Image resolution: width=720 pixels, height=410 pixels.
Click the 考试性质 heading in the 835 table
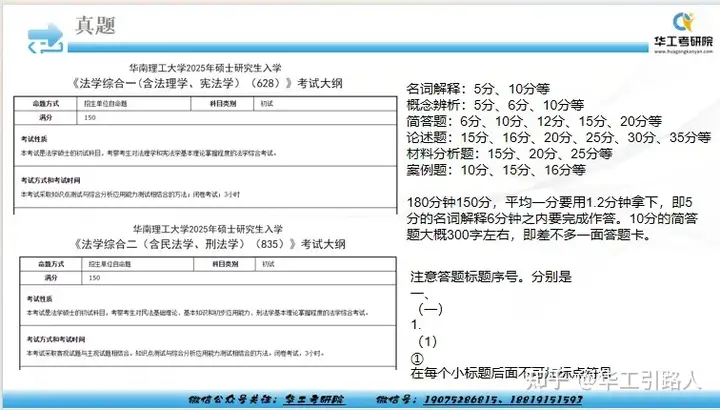39,299
